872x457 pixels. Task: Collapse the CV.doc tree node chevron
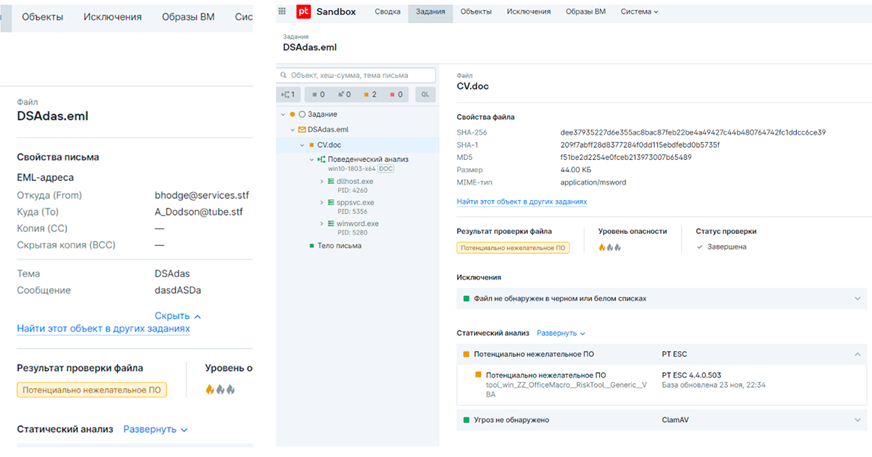click(x=302, y=145)
